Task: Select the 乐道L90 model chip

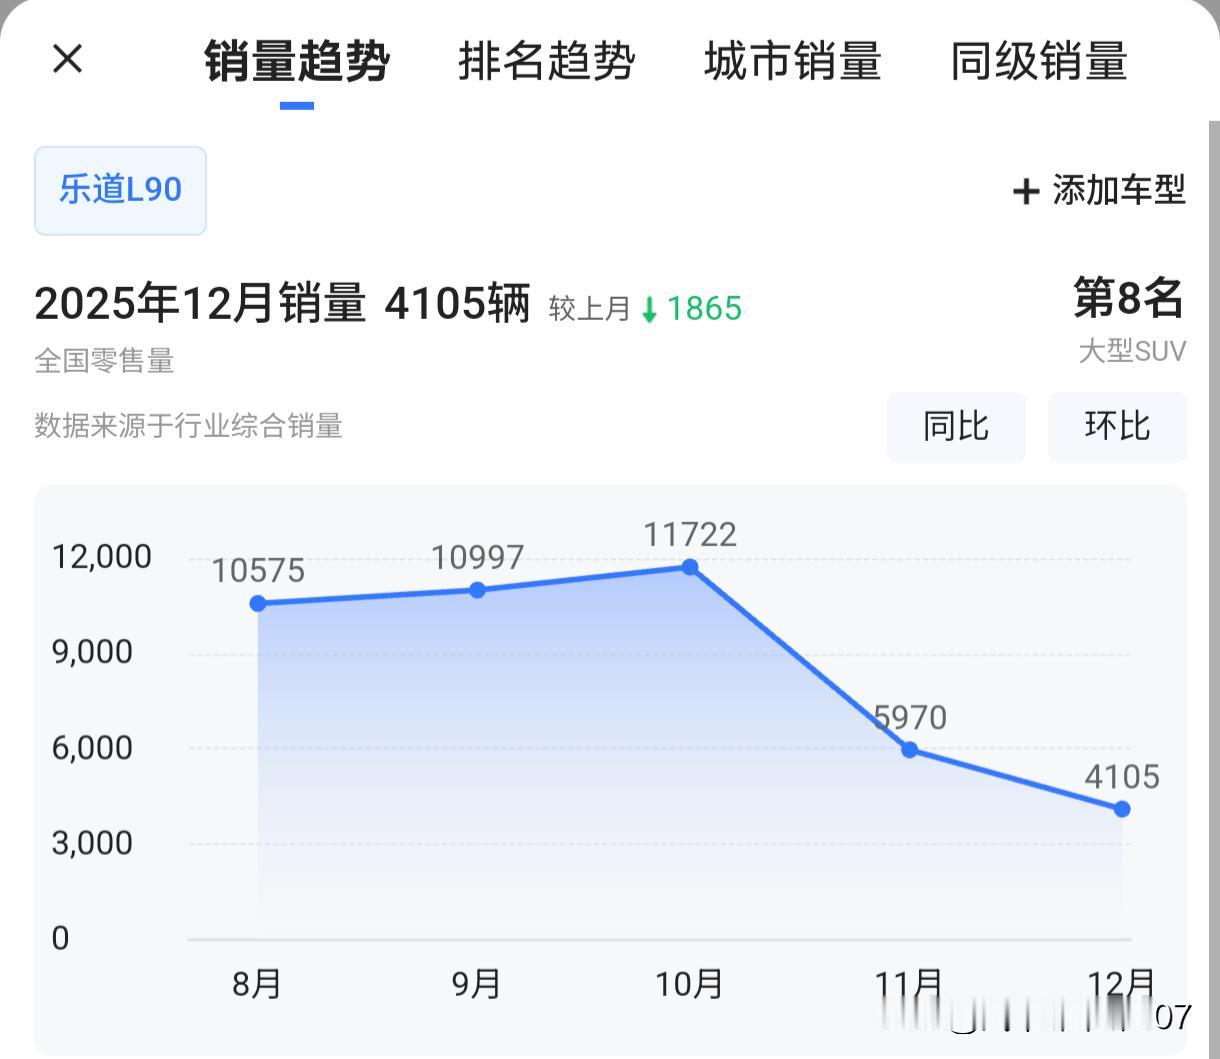Action: 120,190
